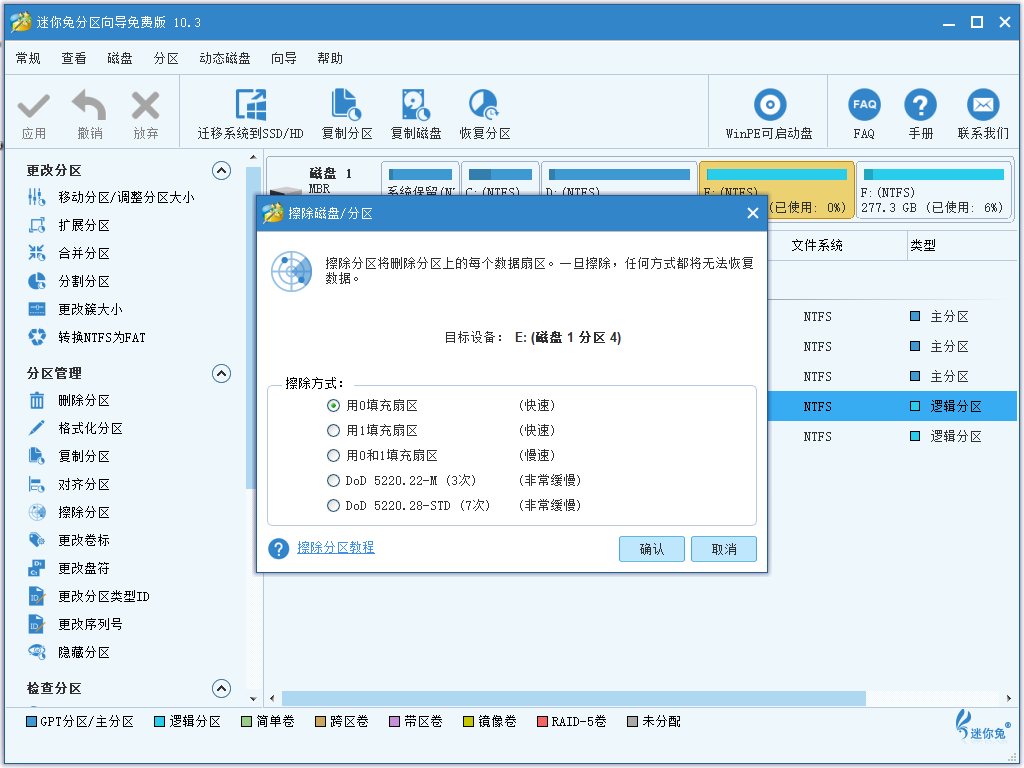Cancel the wipe dialog with 取消
This screenshot has height=768, width=1024.
(724, 549)
